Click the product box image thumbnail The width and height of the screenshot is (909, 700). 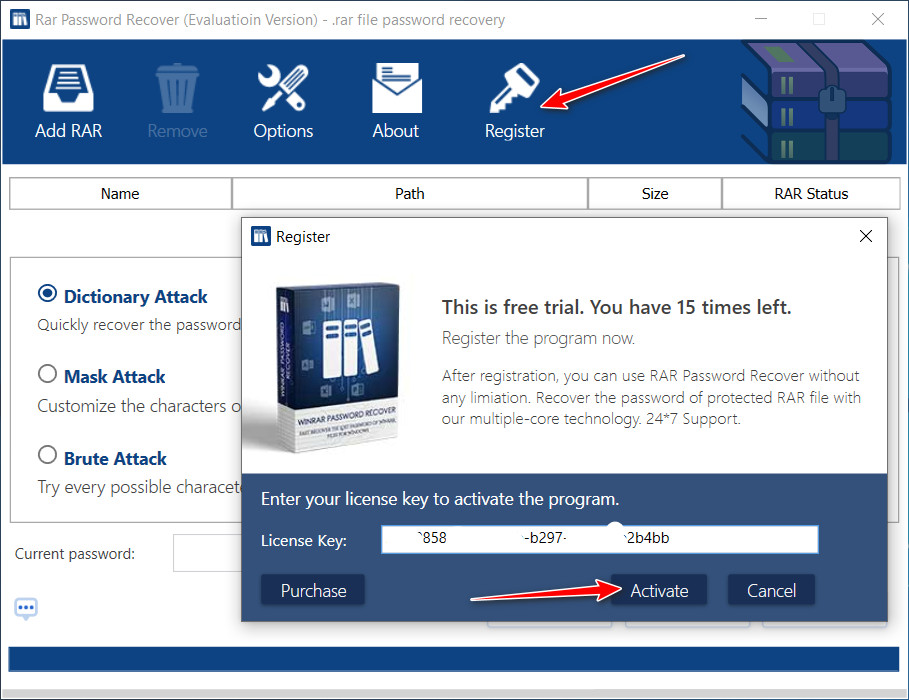coord(337,368)
